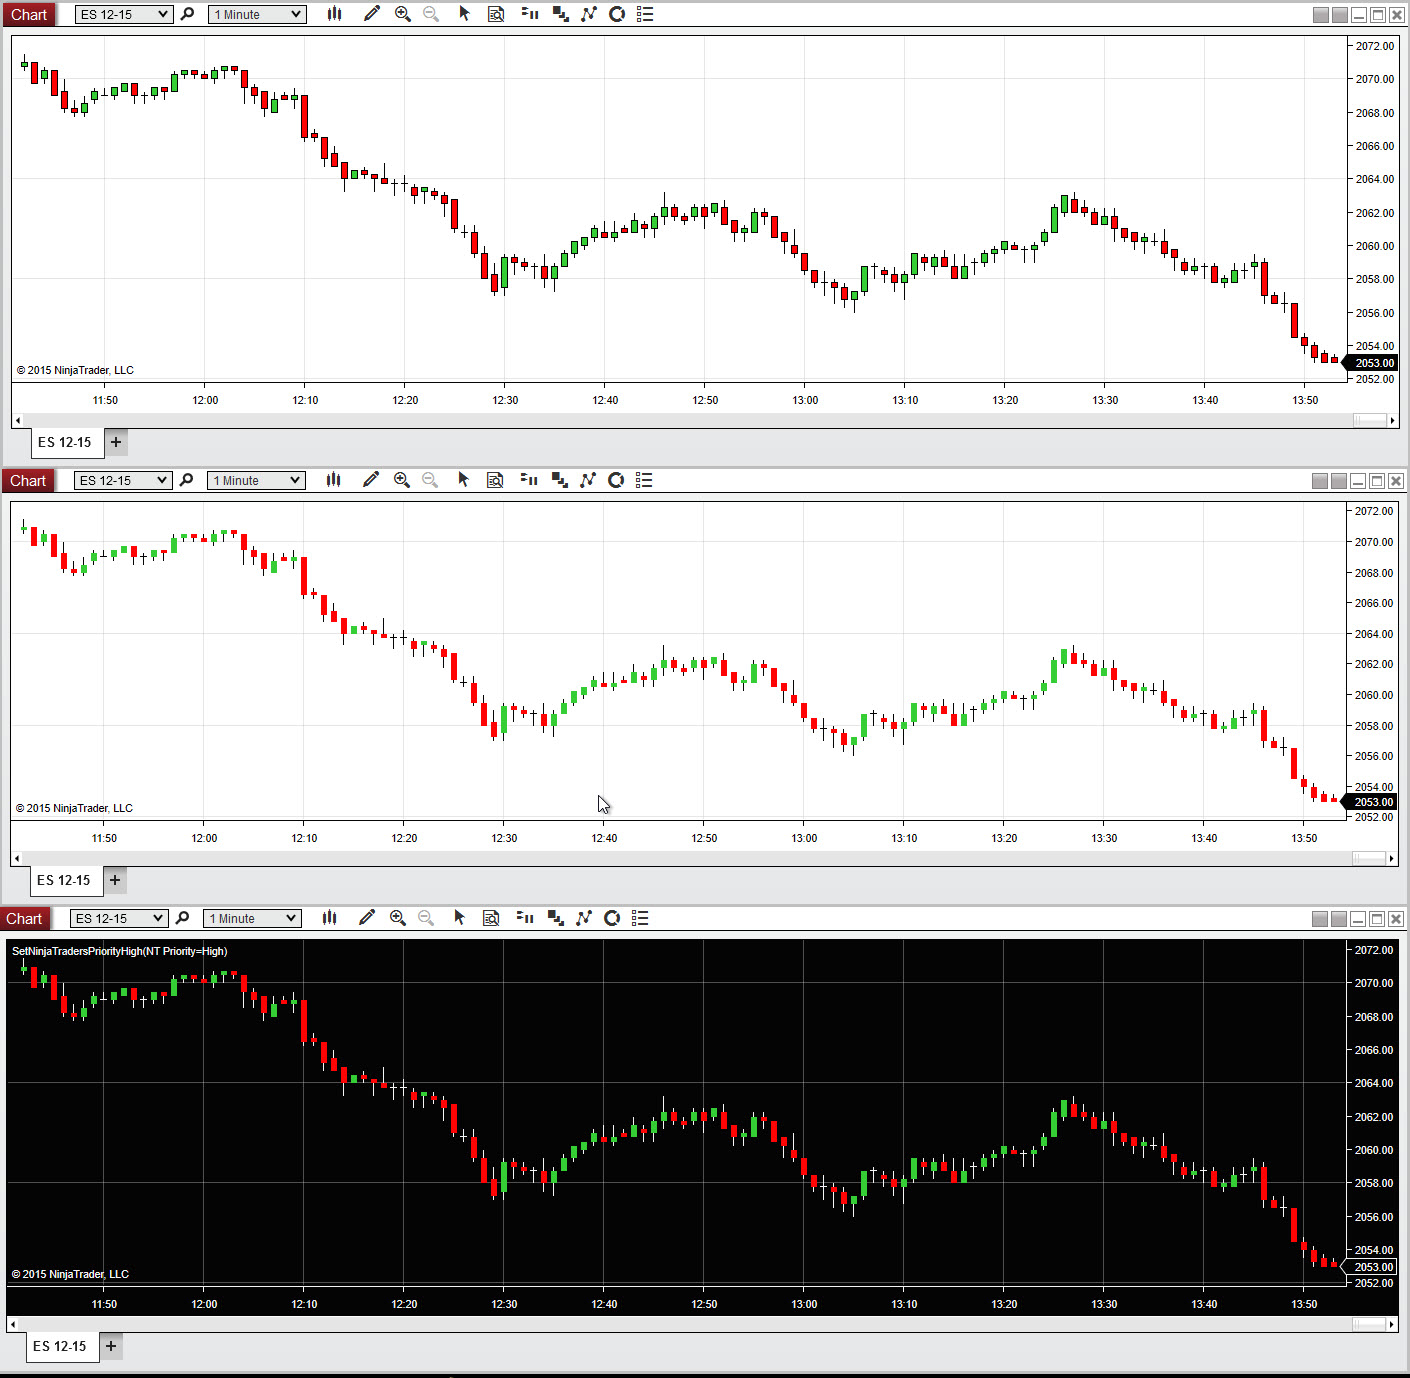
Task: Click the red Chart title button in top window
Action: pyautogui.click(x=29, y=14)
